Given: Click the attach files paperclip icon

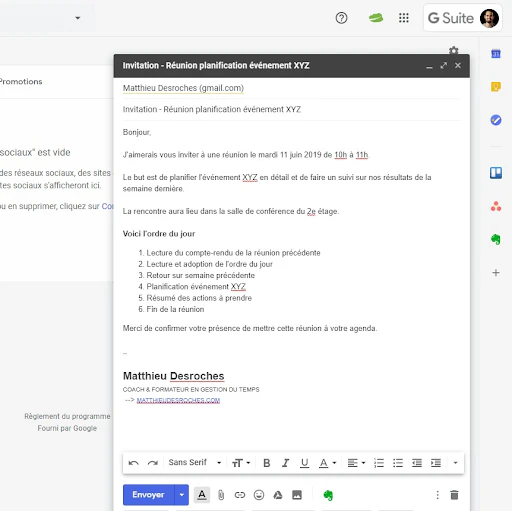Looking at the screenshot, I should (221, 495).
